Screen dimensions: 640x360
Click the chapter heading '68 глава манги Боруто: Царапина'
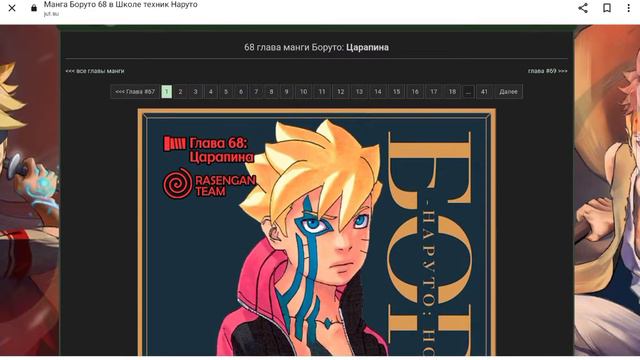(x=316, y=47)
